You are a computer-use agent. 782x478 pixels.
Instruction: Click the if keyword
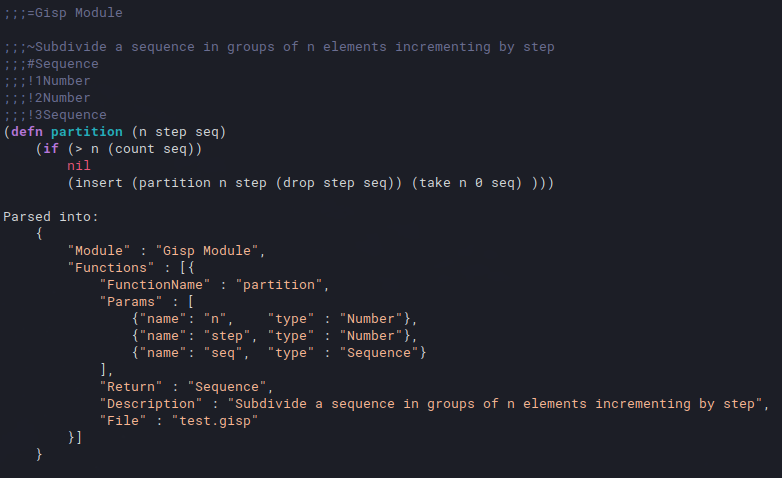(x=51, y=149)
